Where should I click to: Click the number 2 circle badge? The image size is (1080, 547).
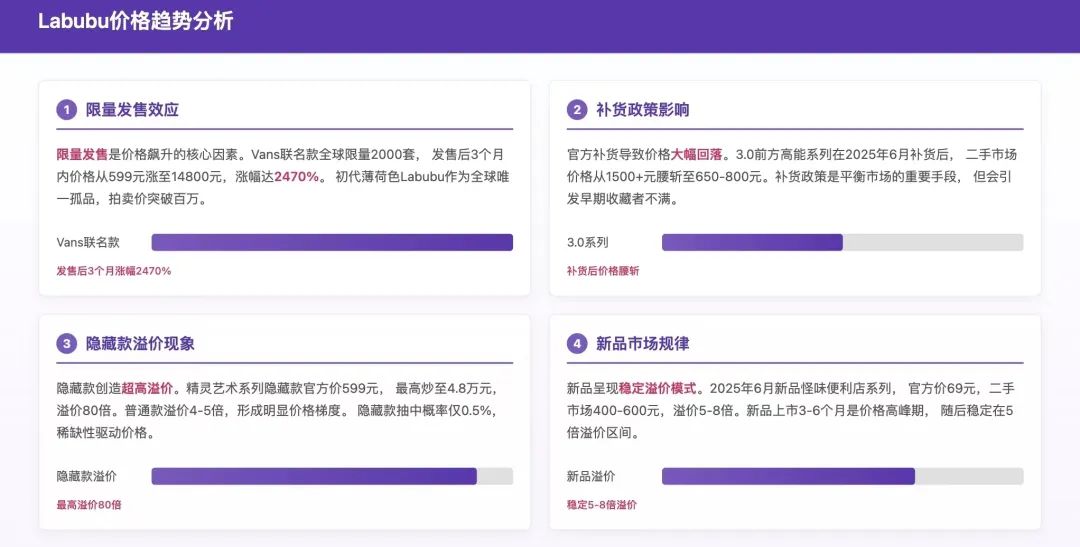pos(577,110)
